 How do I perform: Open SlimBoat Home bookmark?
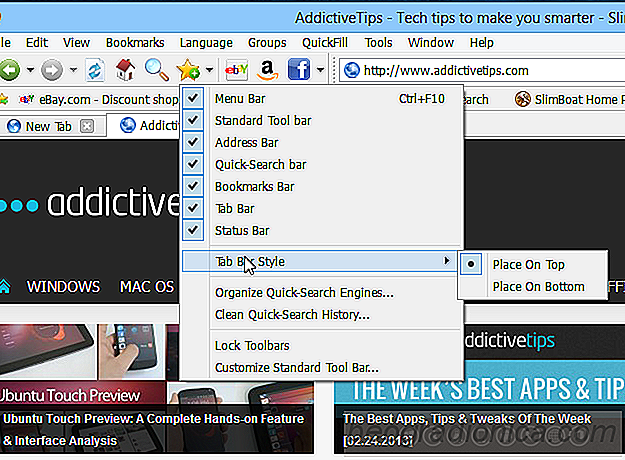tap(569, 99)
